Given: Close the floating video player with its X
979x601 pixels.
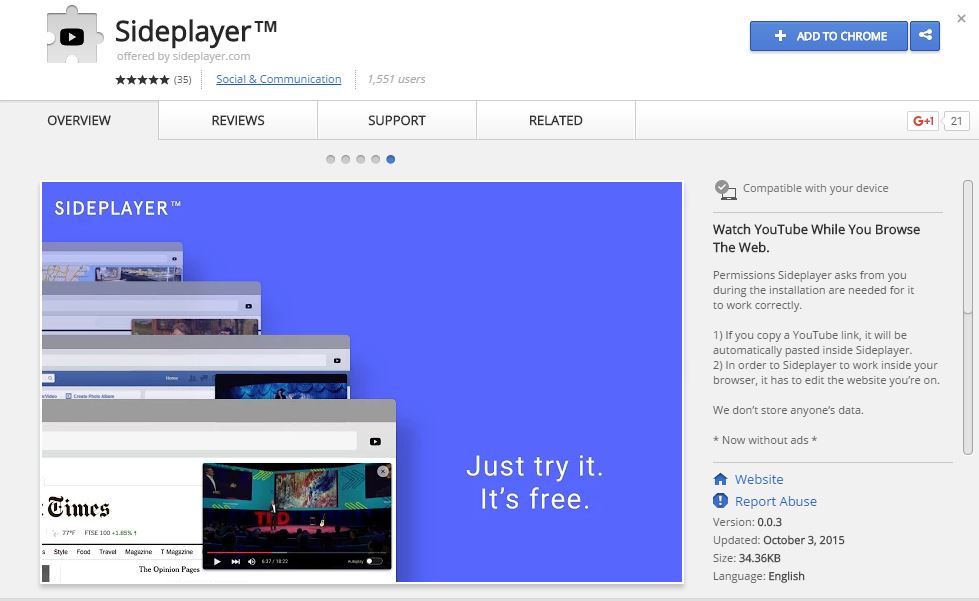Looking at the screenshot, I should [x=383, y=471].
